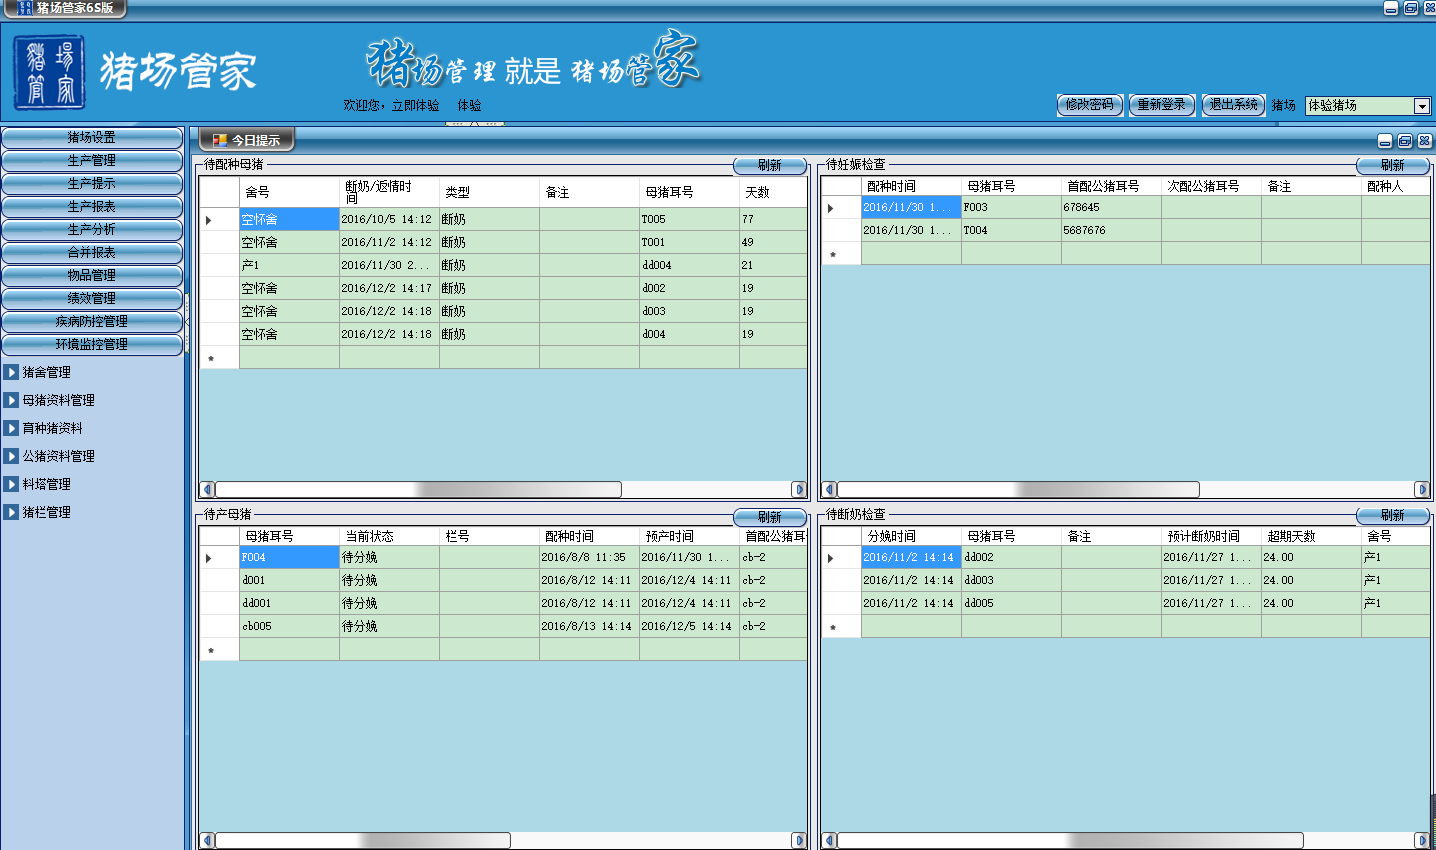Click the 退出系统 button
1436x850 pixels.
pyautogui.click(x=1234, y=105)
